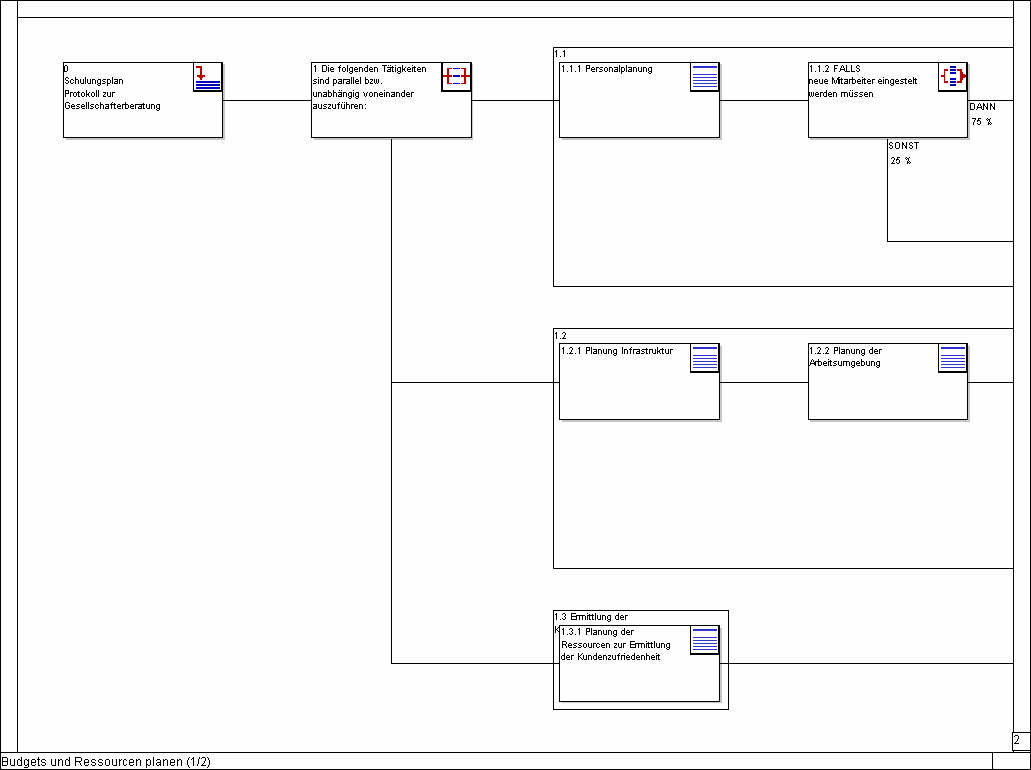Select the 1.1.1 Personalplanung label

(607, 69)
